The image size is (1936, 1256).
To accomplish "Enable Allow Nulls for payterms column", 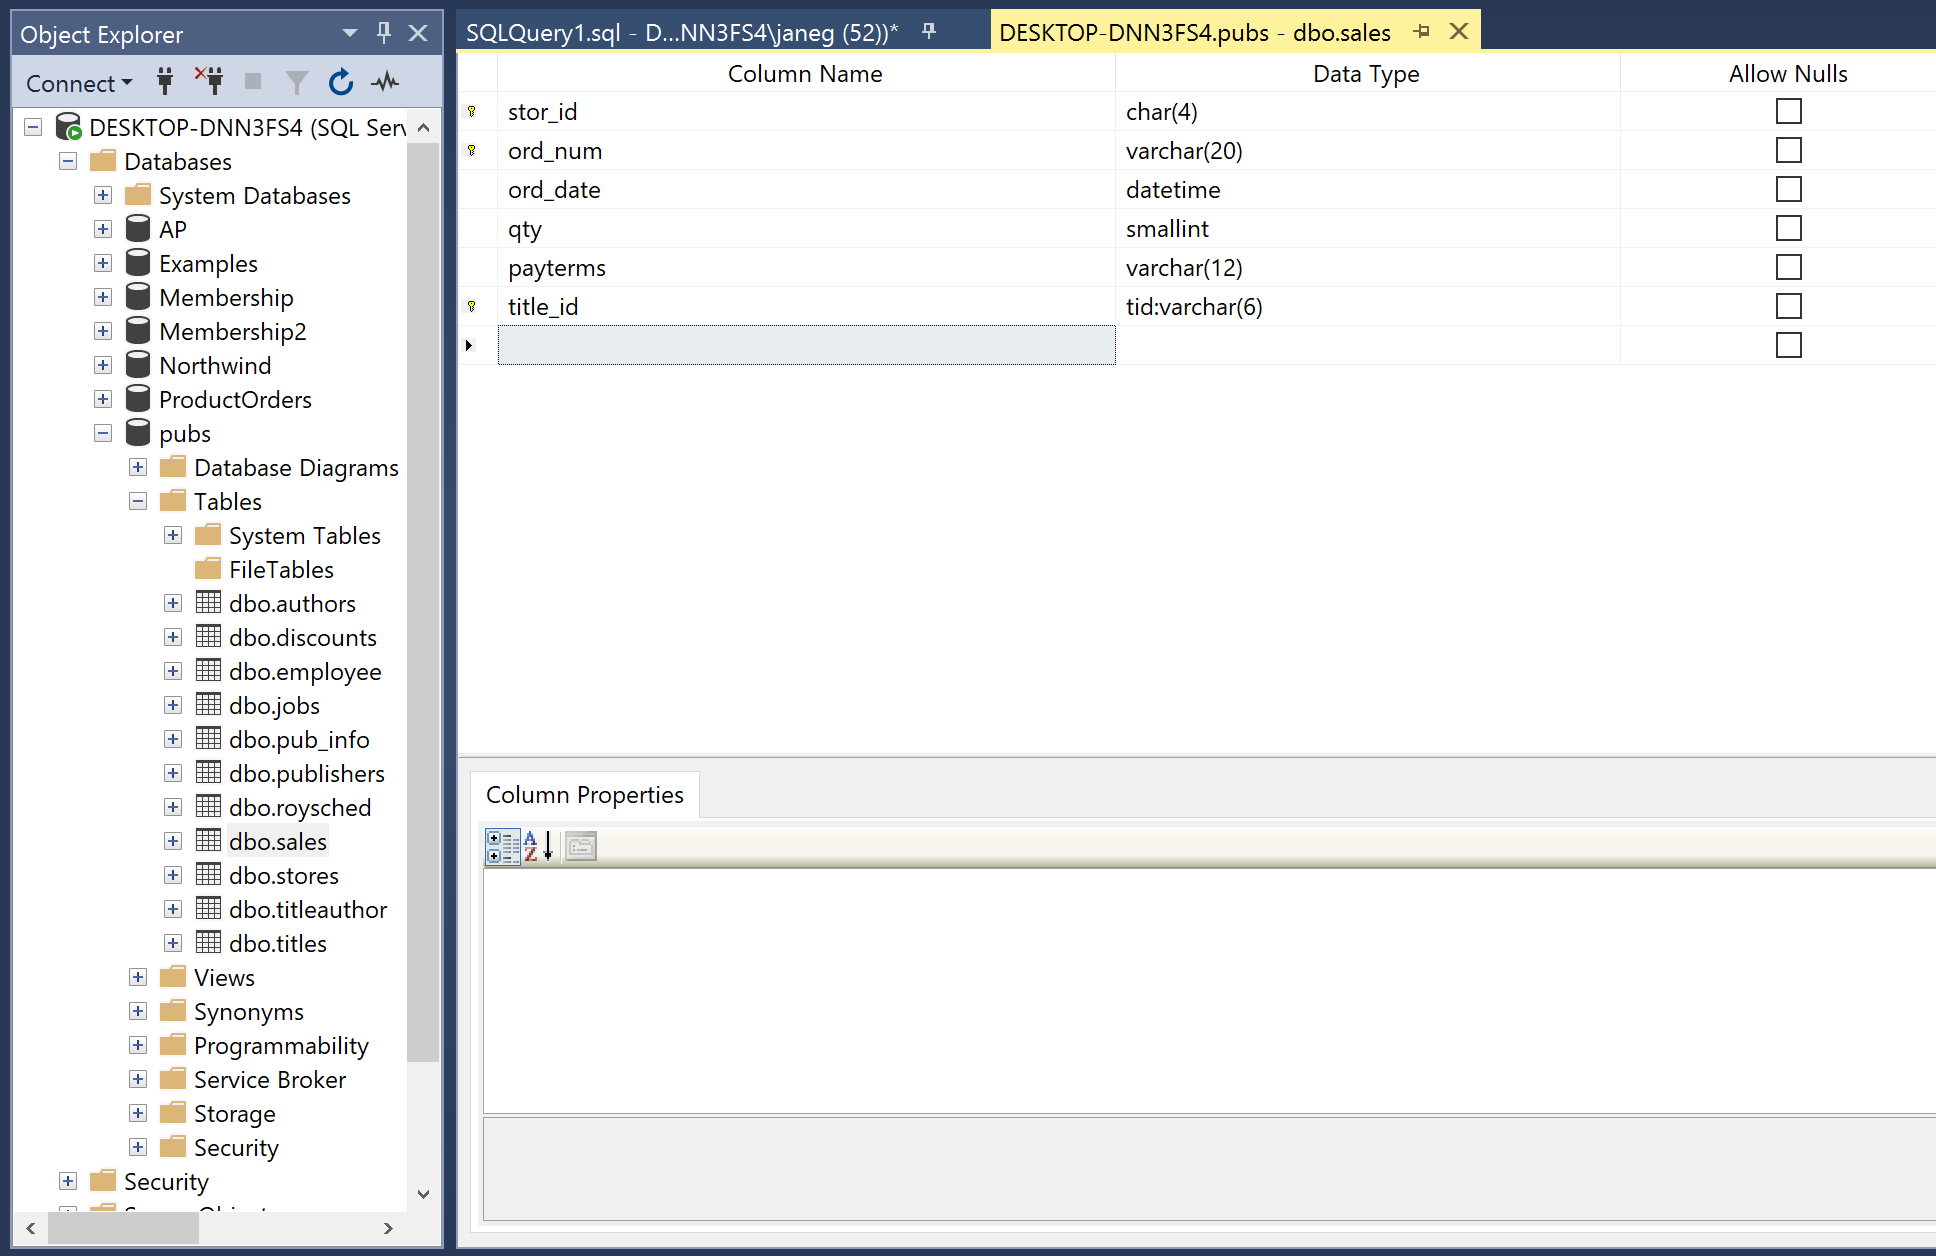I will (1788, 267).
